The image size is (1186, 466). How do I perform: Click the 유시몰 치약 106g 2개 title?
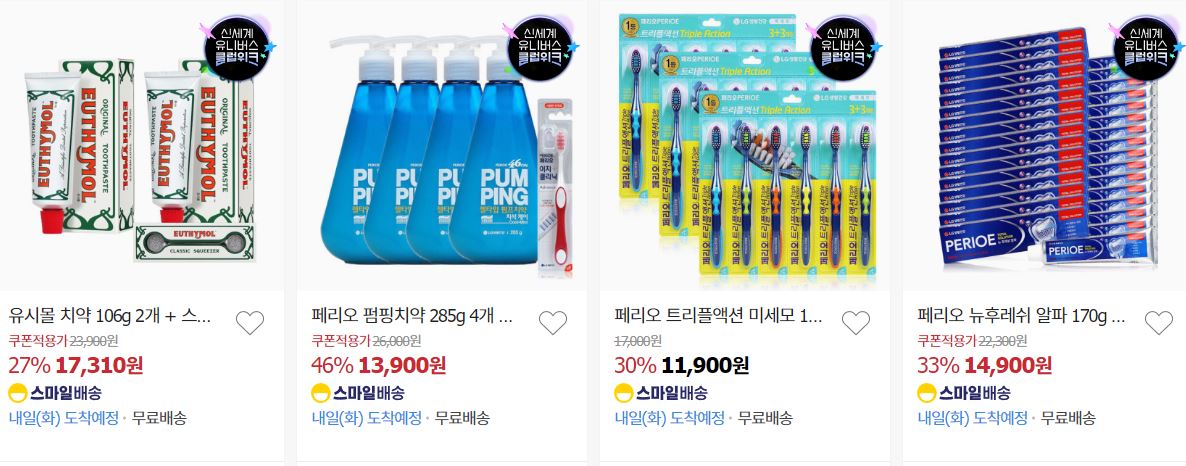coord(110,315)
